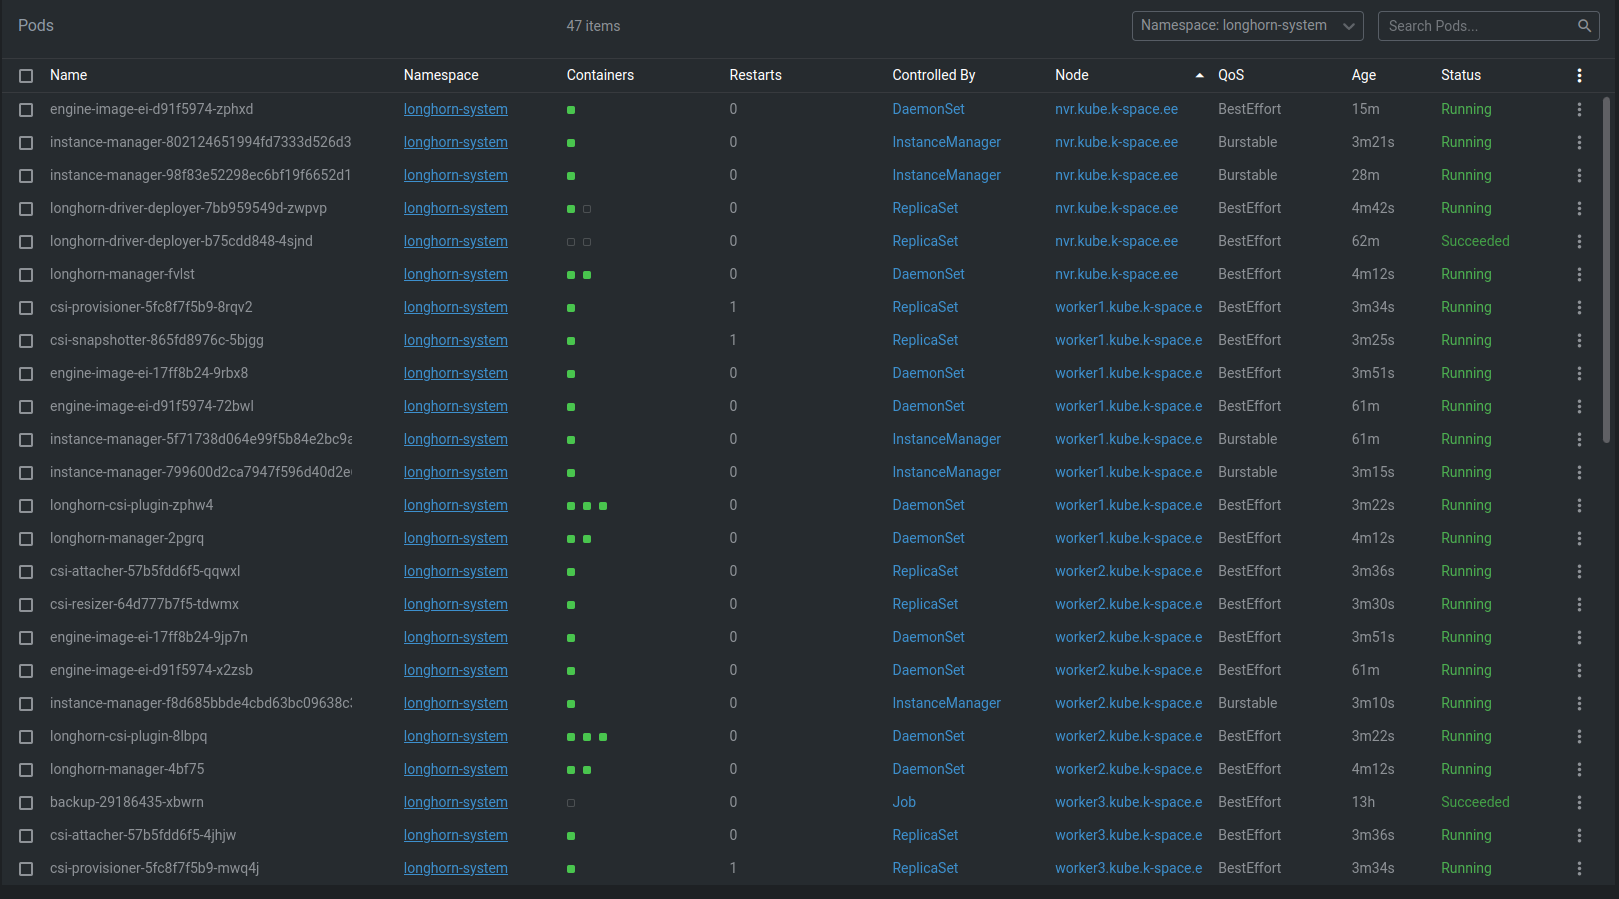Open the Job link for backup-29186435-xbwrn
Viewport: 1619px width, 899px height.
pos(904,802)
